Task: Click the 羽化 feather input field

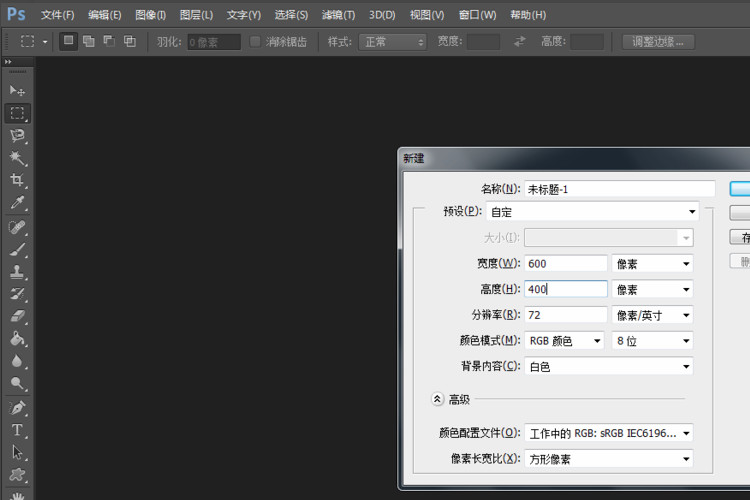Action: click(214, 42)
